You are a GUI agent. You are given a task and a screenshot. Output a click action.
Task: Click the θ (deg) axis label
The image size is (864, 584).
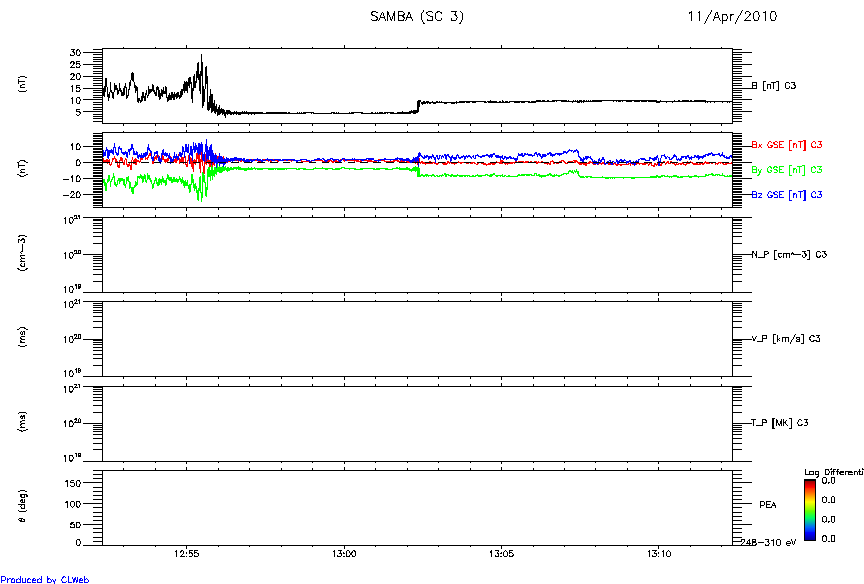(23, 506)
